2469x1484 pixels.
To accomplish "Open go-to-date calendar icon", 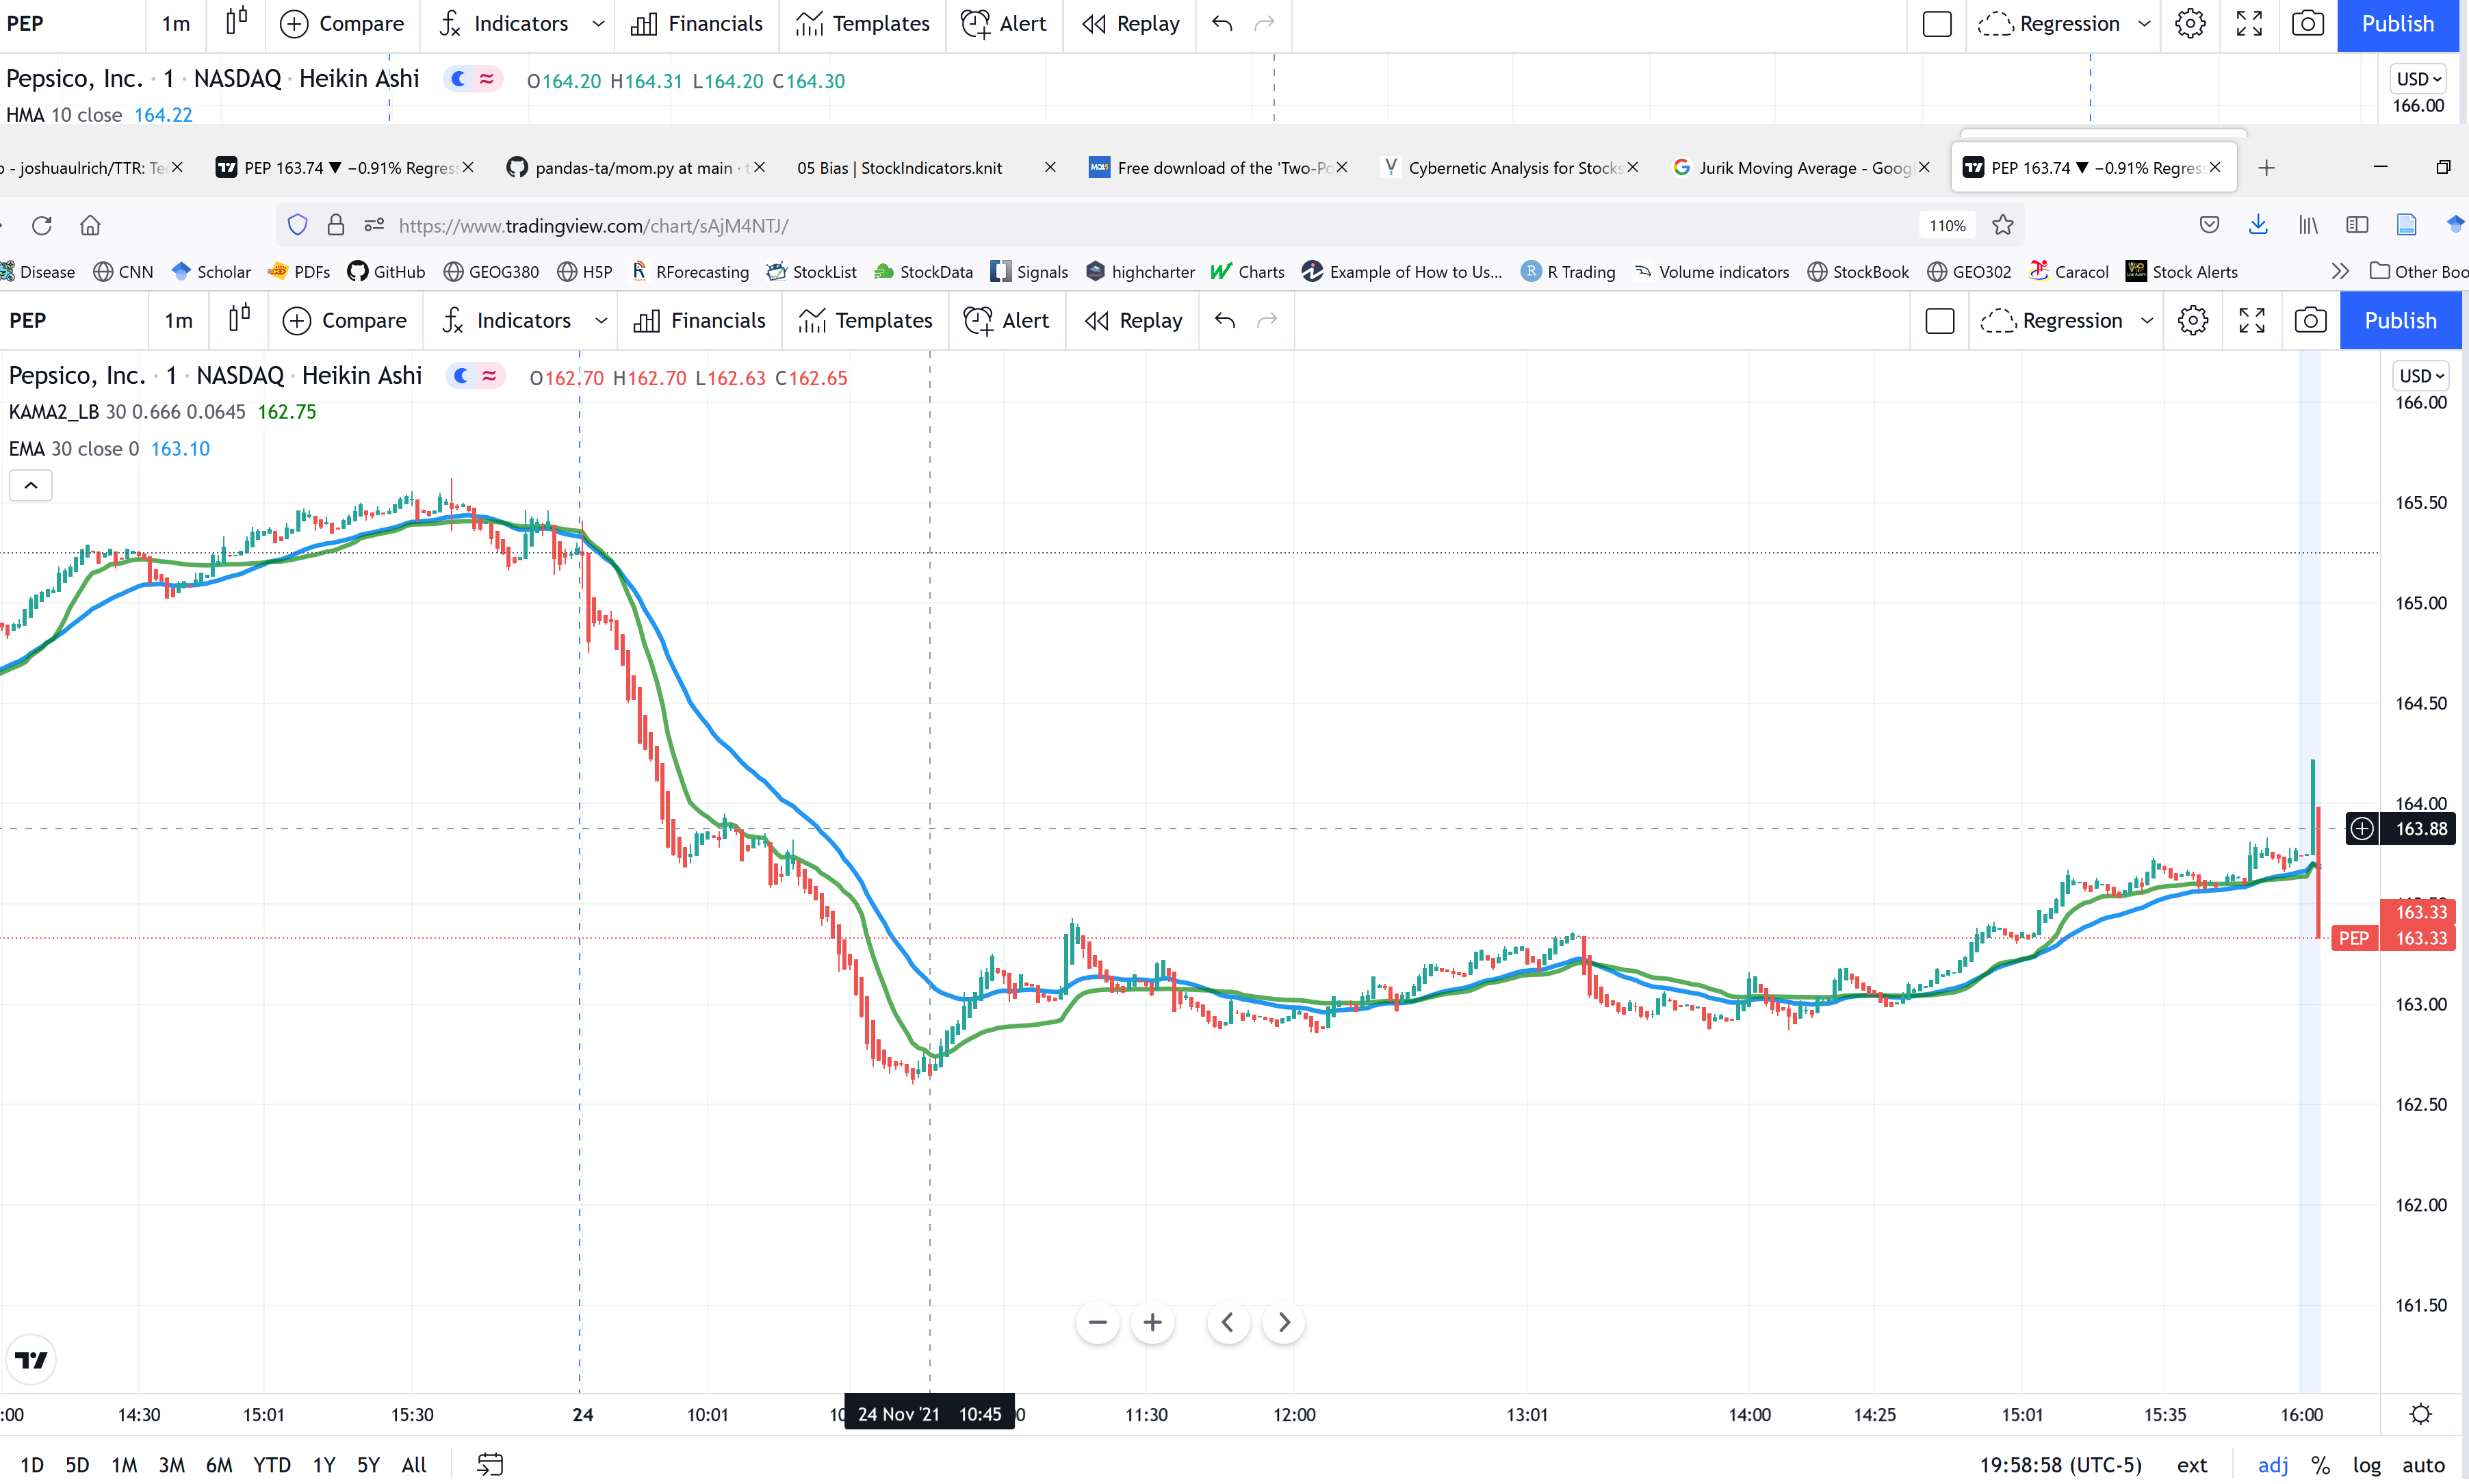I will pyautogui.click(x=489, y=1464).
